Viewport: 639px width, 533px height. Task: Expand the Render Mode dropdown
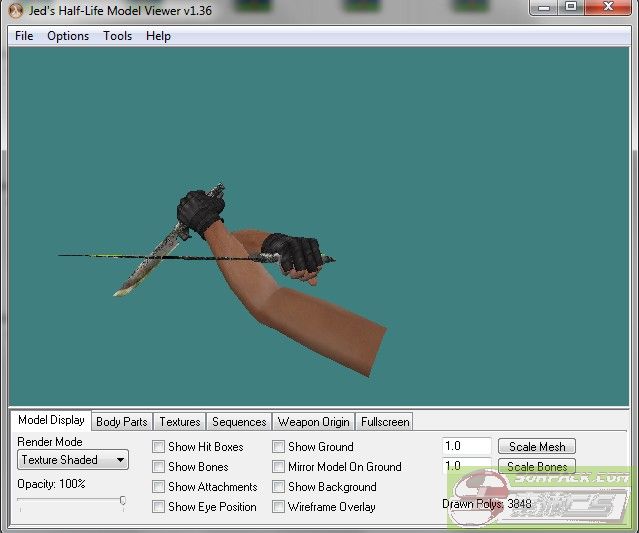tap(73, 460)
